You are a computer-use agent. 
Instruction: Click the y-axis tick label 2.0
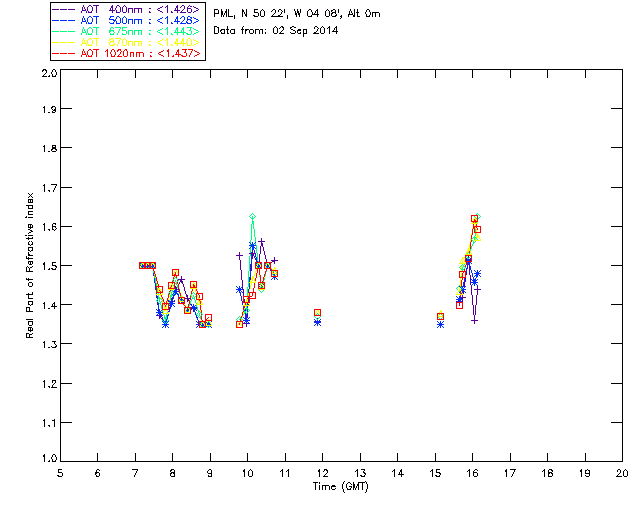[49, 74]
